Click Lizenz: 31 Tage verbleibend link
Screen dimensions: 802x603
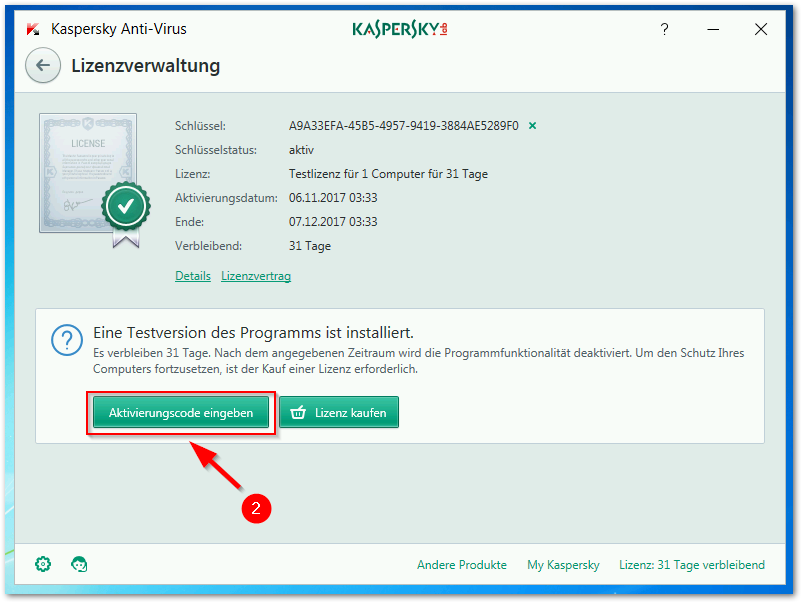692,565
